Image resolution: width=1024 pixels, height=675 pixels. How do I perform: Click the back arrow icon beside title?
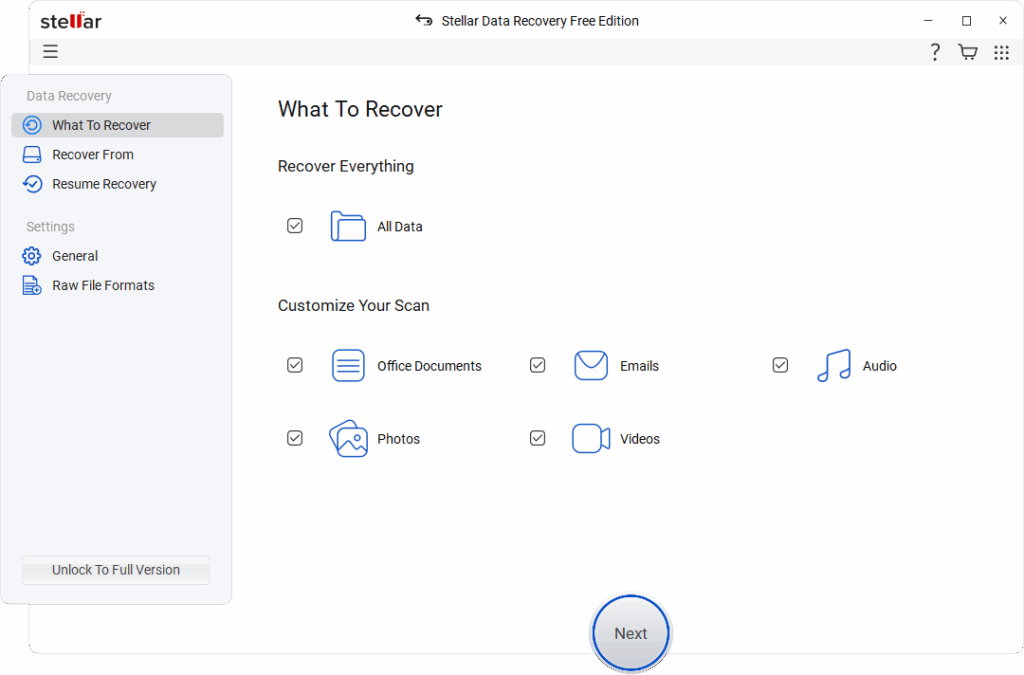click(424, 20)
